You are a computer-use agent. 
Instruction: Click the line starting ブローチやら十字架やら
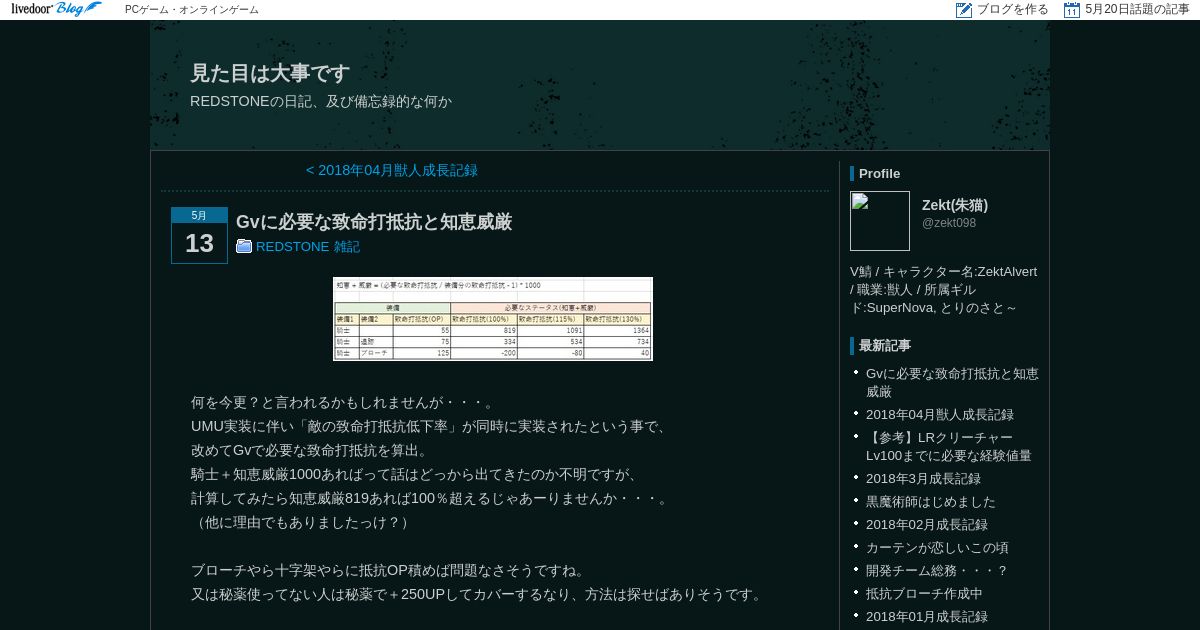(388, 570)
